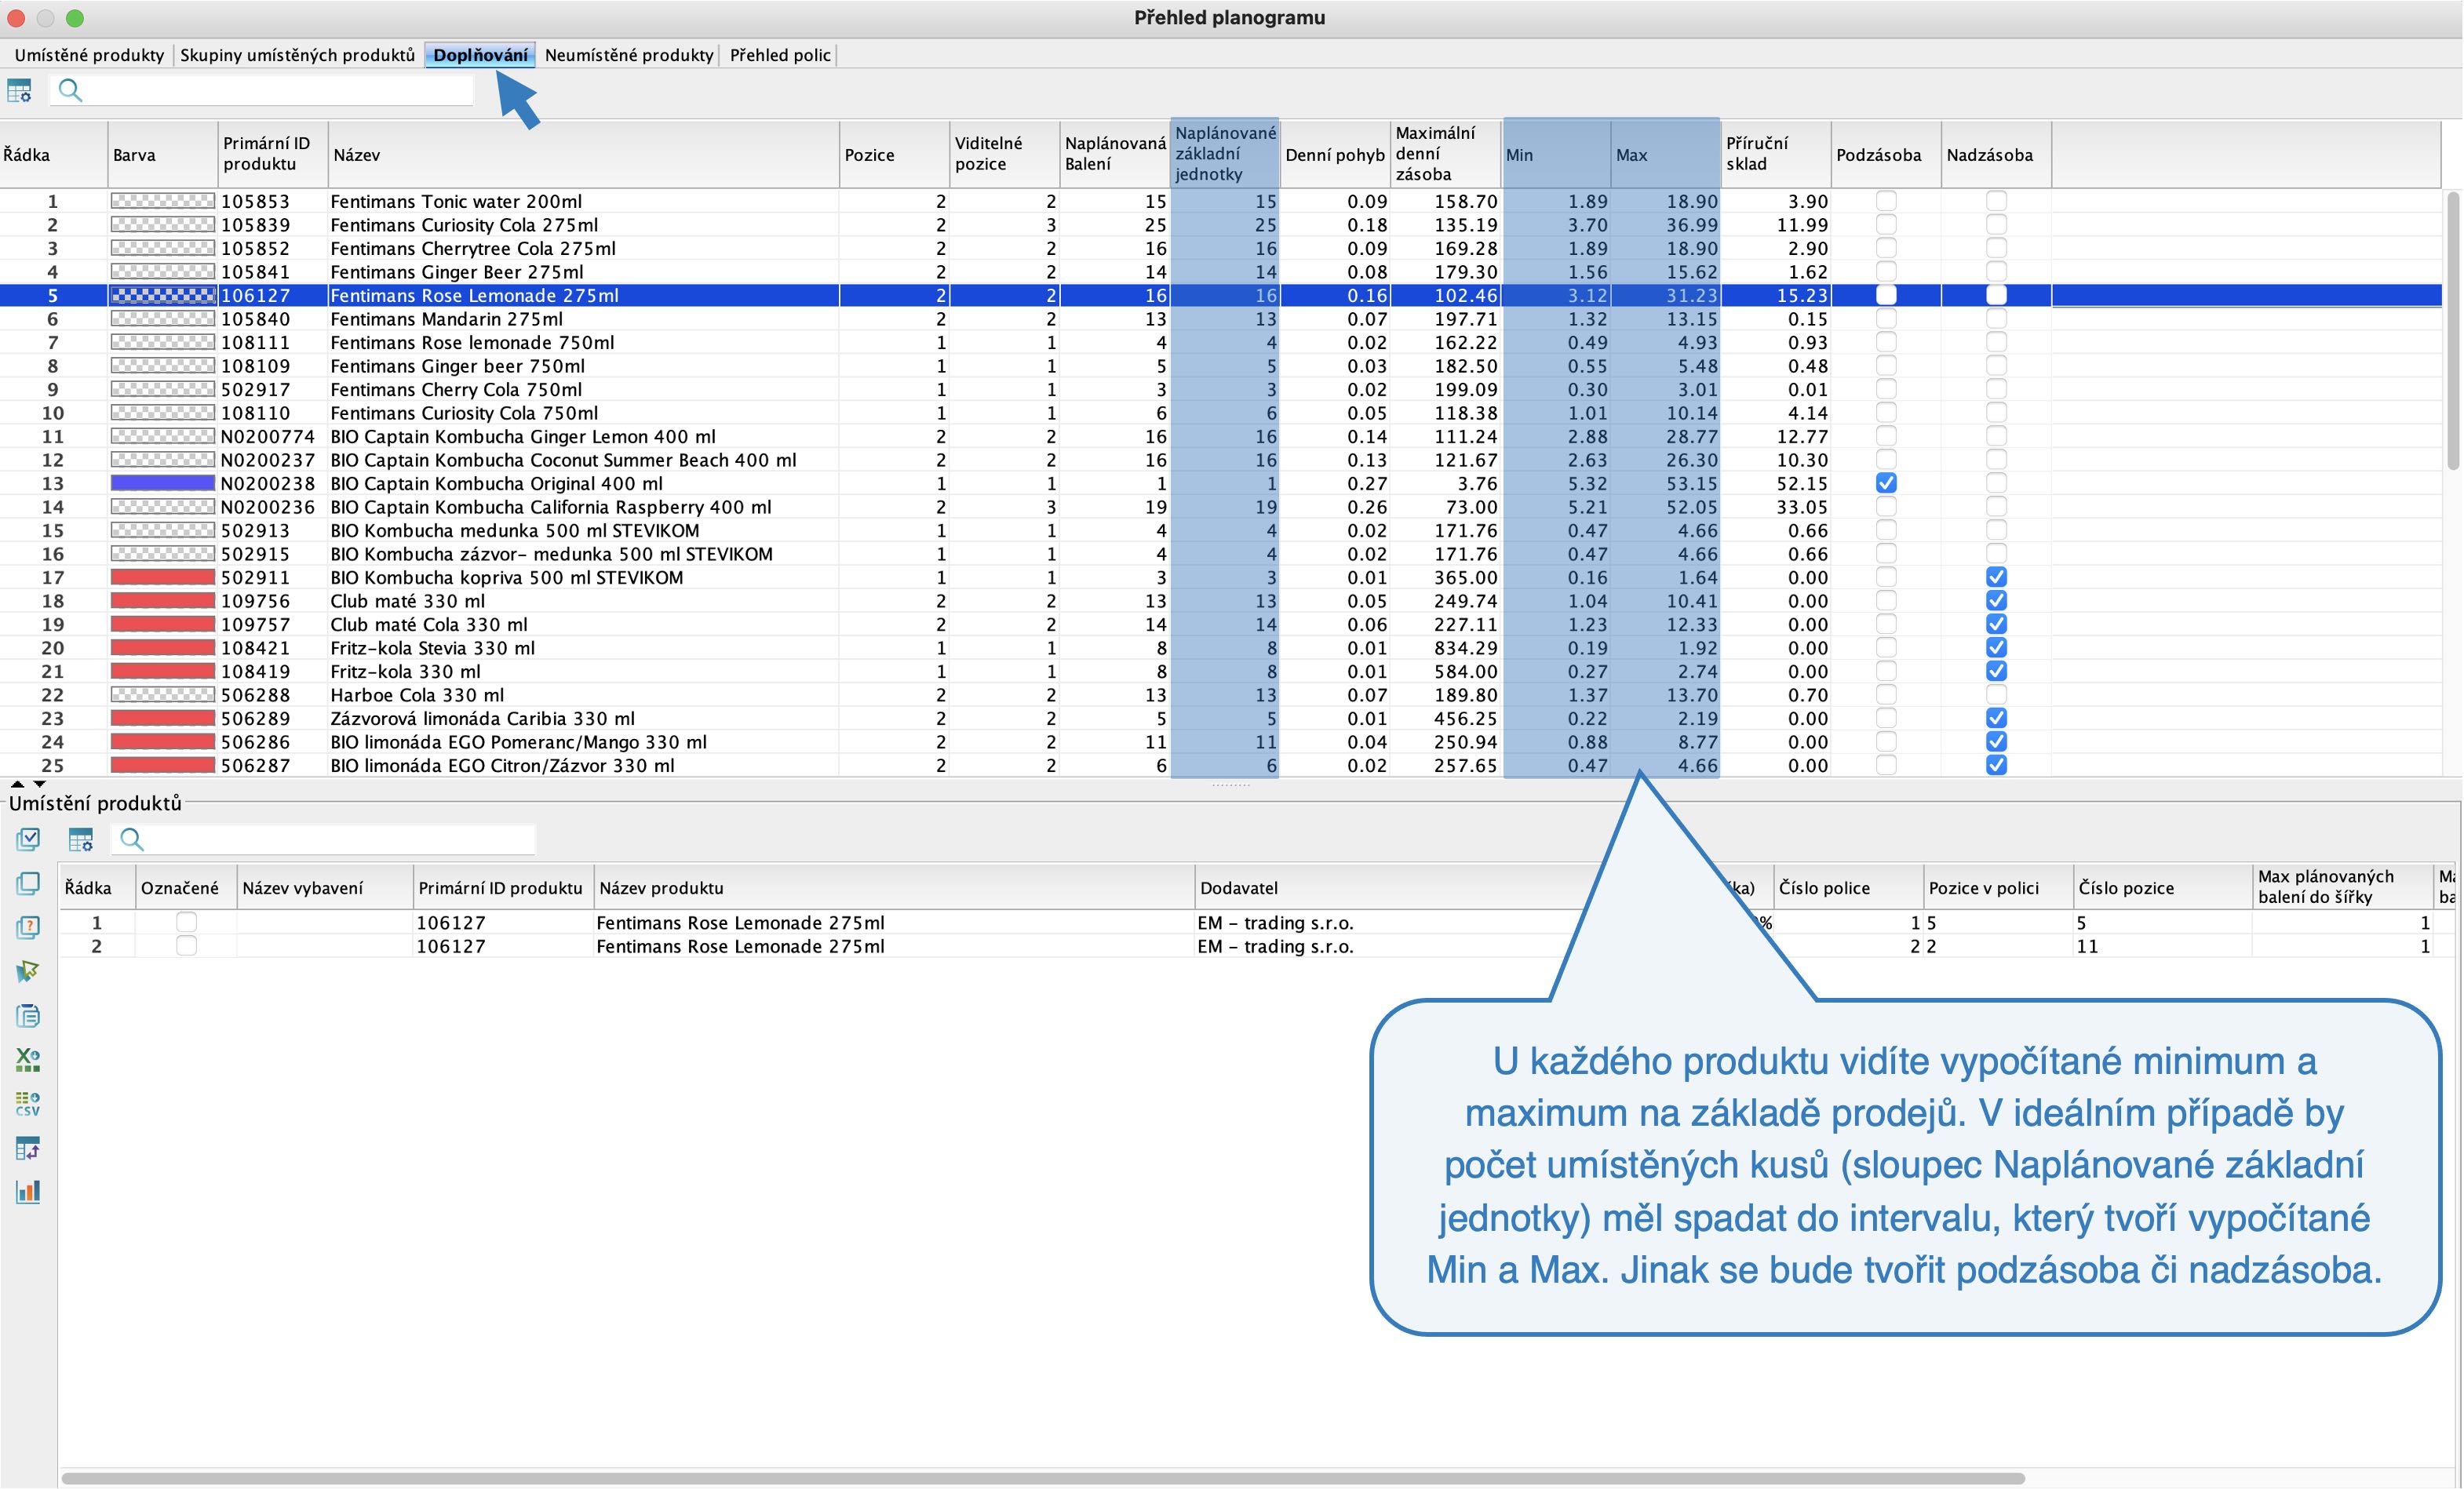Select all rows icon in Umístění produktů sidebar
The height and width of the screenshot is (1489, 2464).
click(28, 839)
